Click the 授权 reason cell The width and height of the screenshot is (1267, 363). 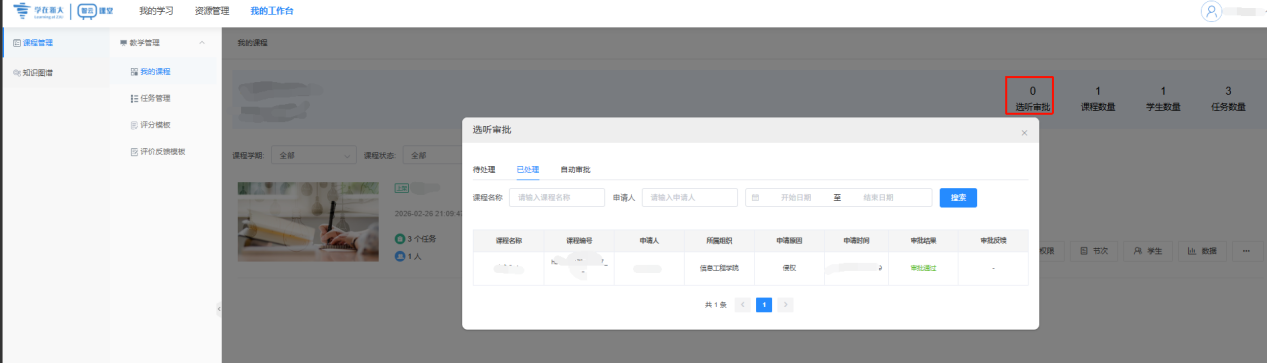788,268
